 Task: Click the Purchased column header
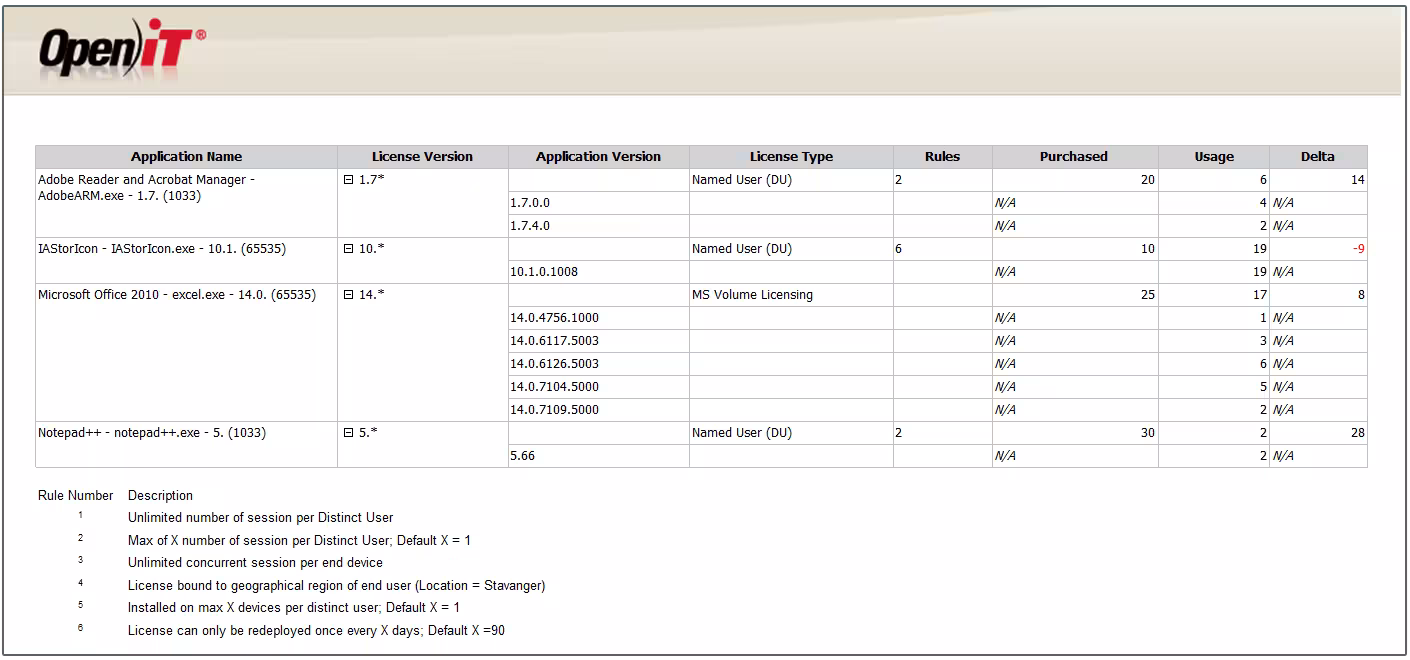click(x=1074, y=157)
